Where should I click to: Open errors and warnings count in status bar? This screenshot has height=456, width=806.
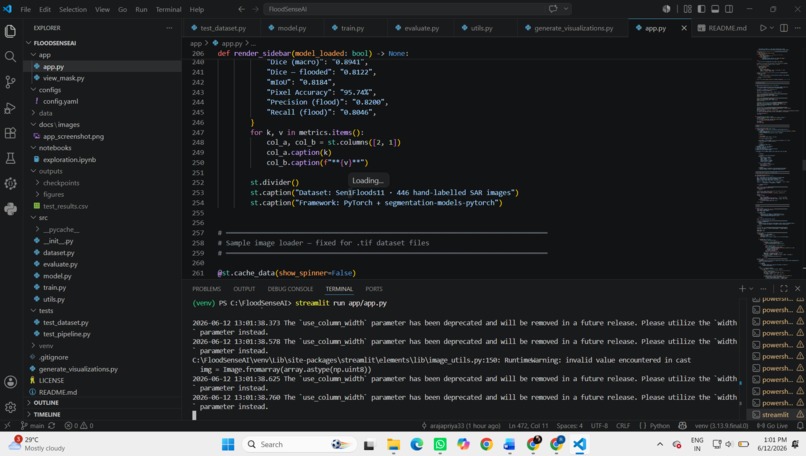79,426
